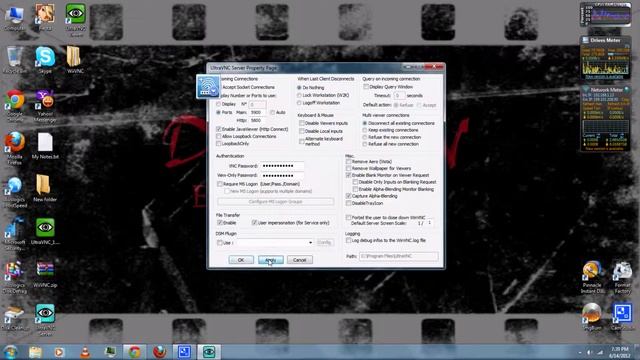640x360 pixels.
Task: Click the Main port number field
Action: coord(258,112)
